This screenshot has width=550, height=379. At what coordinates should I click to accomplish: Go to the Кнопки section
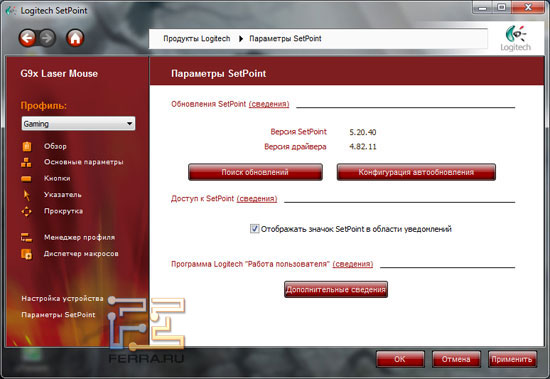tap(57, 179)
